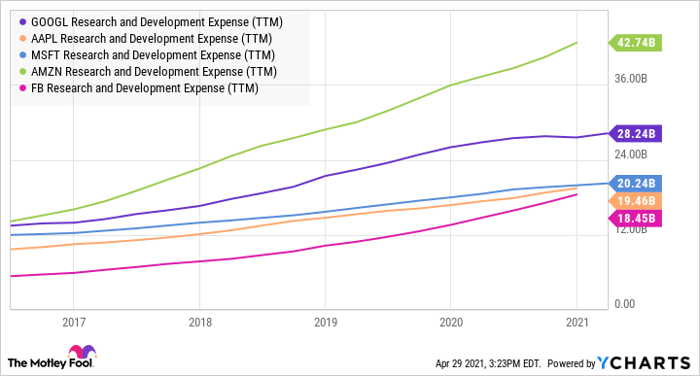Click the 2019 x-axis label
This screenshot has height=376, width=700.
click(325, 322)
